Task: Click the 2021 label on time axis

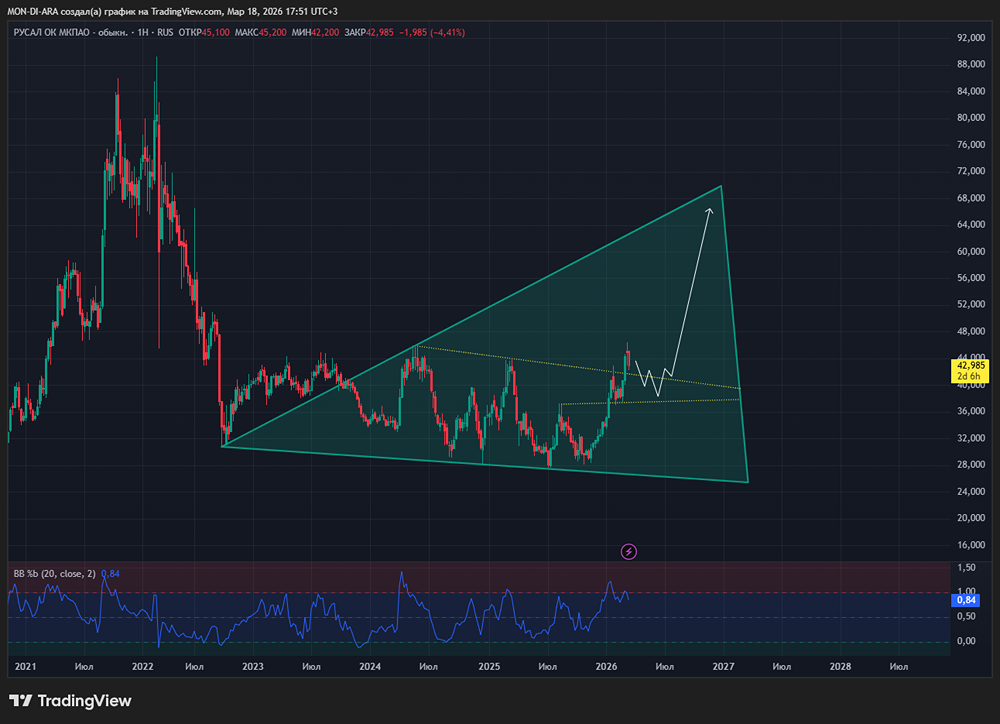Action: [26, 667]
